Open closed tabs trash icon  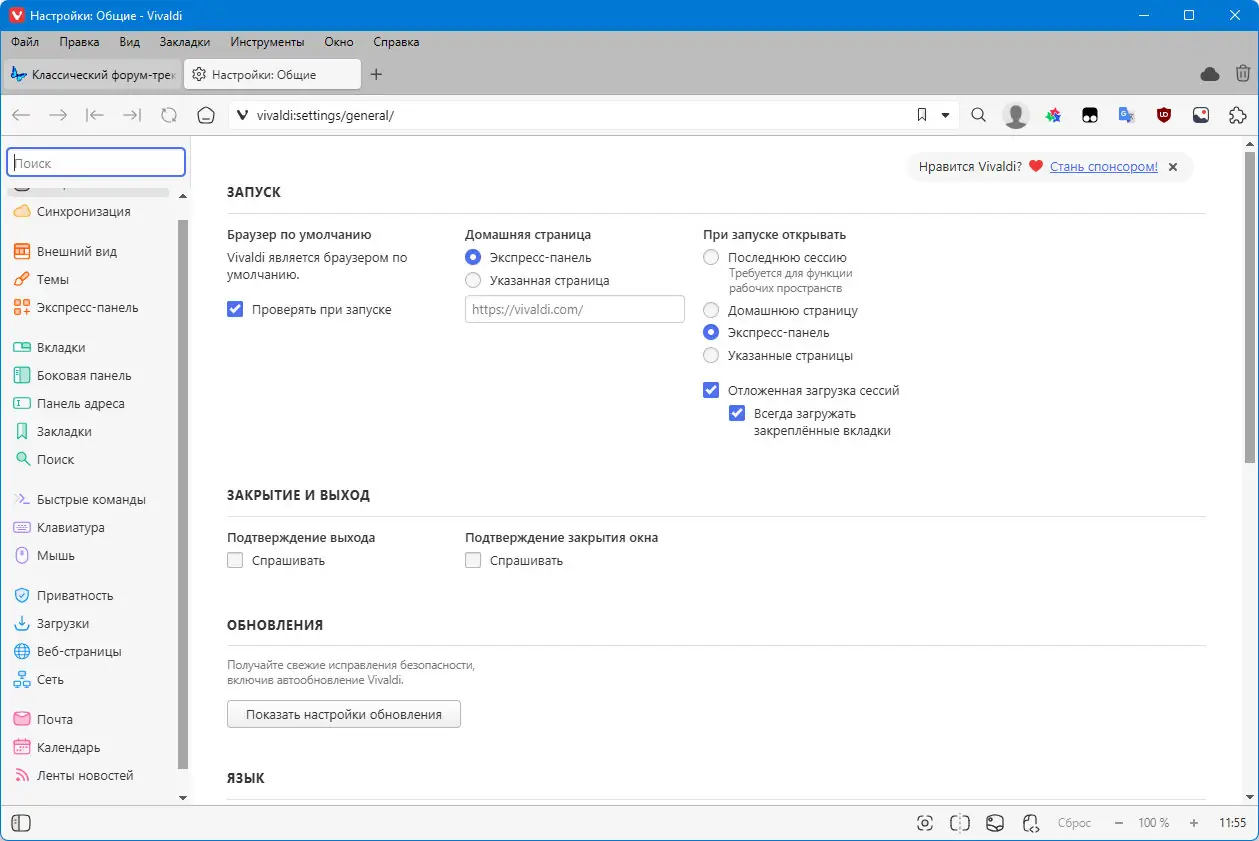[x=1242, y=74]
